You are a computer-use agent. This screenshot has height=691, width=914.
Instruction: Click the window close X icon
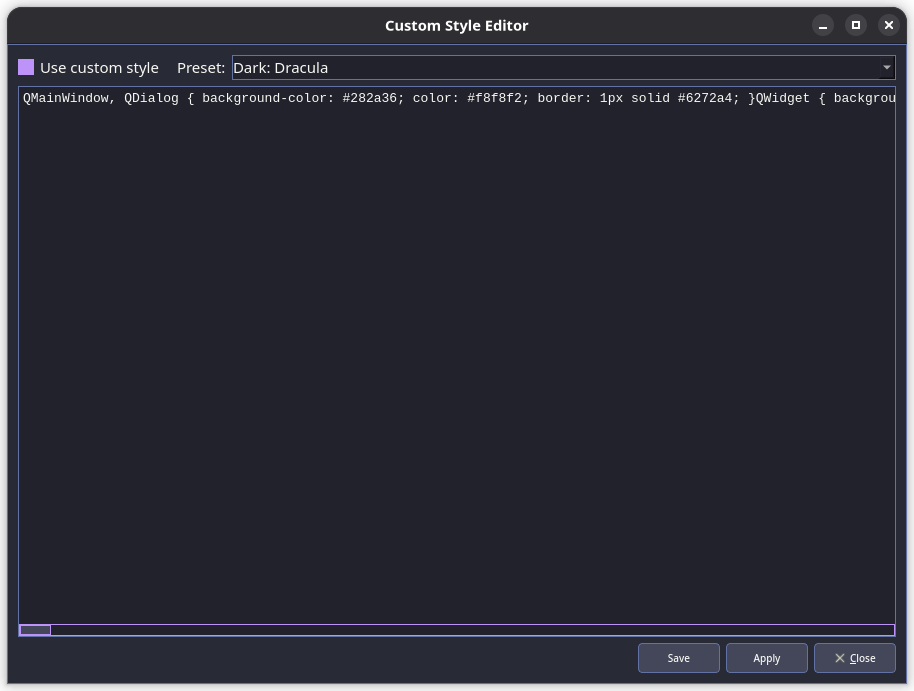tap(888, 26)
